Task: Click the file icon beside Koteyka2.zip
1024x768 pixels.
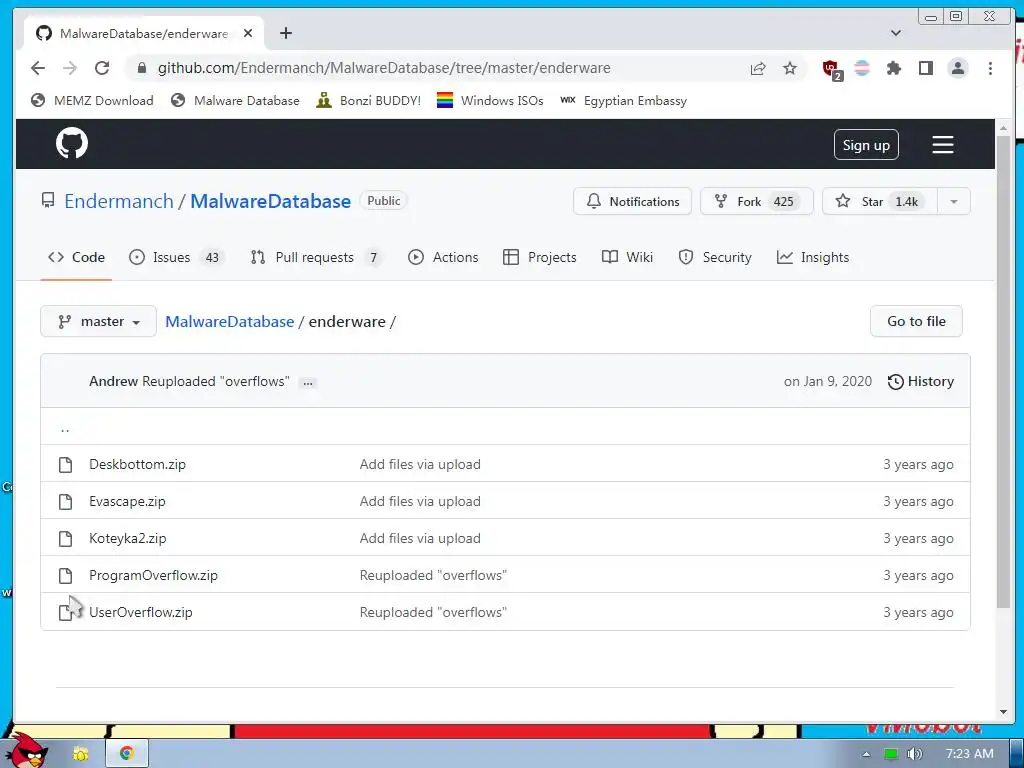Action: [x=65, y=538]
